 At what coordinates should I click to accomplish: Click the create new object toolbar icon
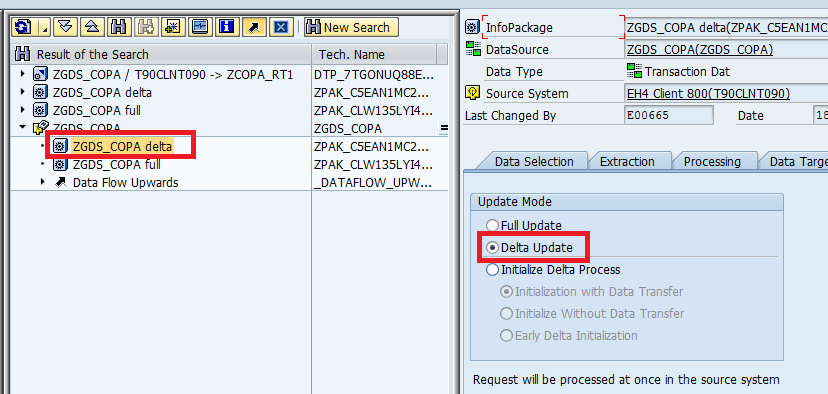point(173,27)
